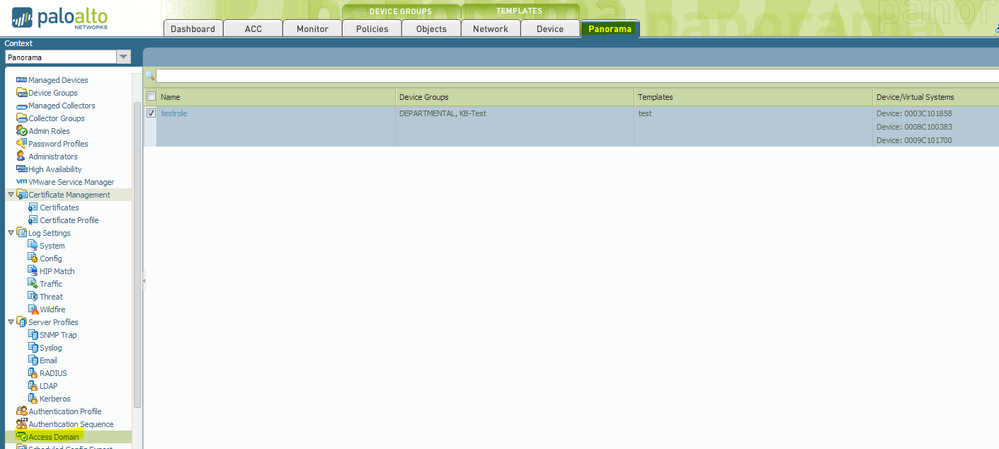Click the Managed Devices icon in sidebar
Viewport: 999px width, 449px height.
click(x=21, y=80)
